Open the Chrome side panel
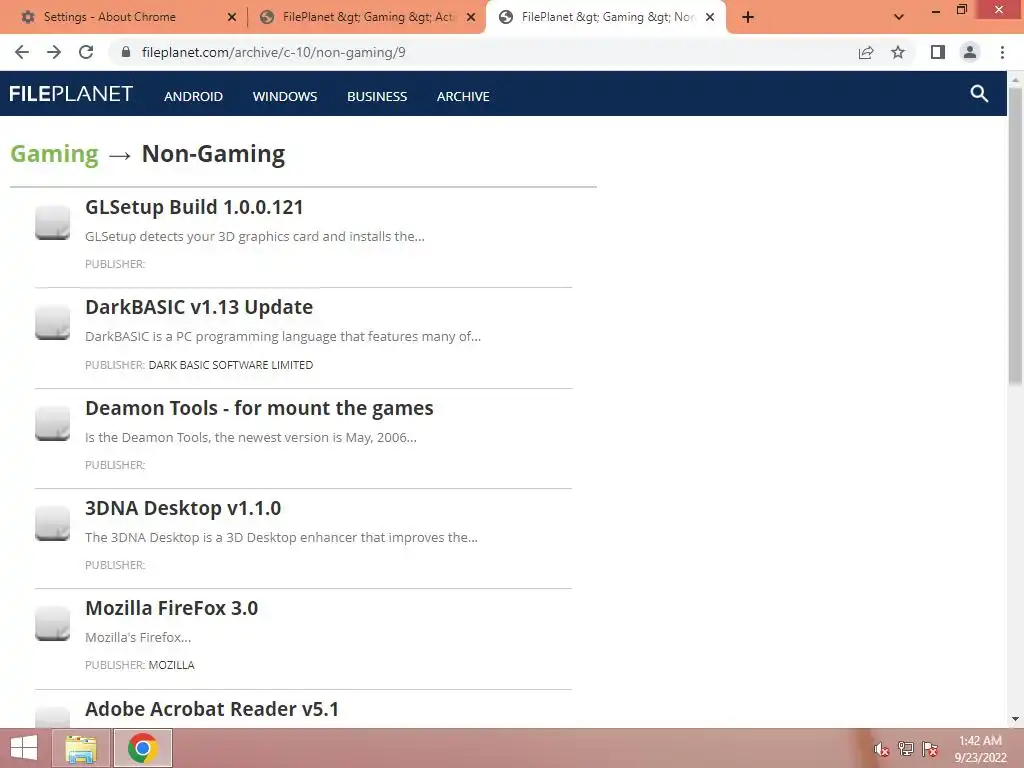Image resolution: width=1024 pixels, height=768 pixels. [938, 52]
